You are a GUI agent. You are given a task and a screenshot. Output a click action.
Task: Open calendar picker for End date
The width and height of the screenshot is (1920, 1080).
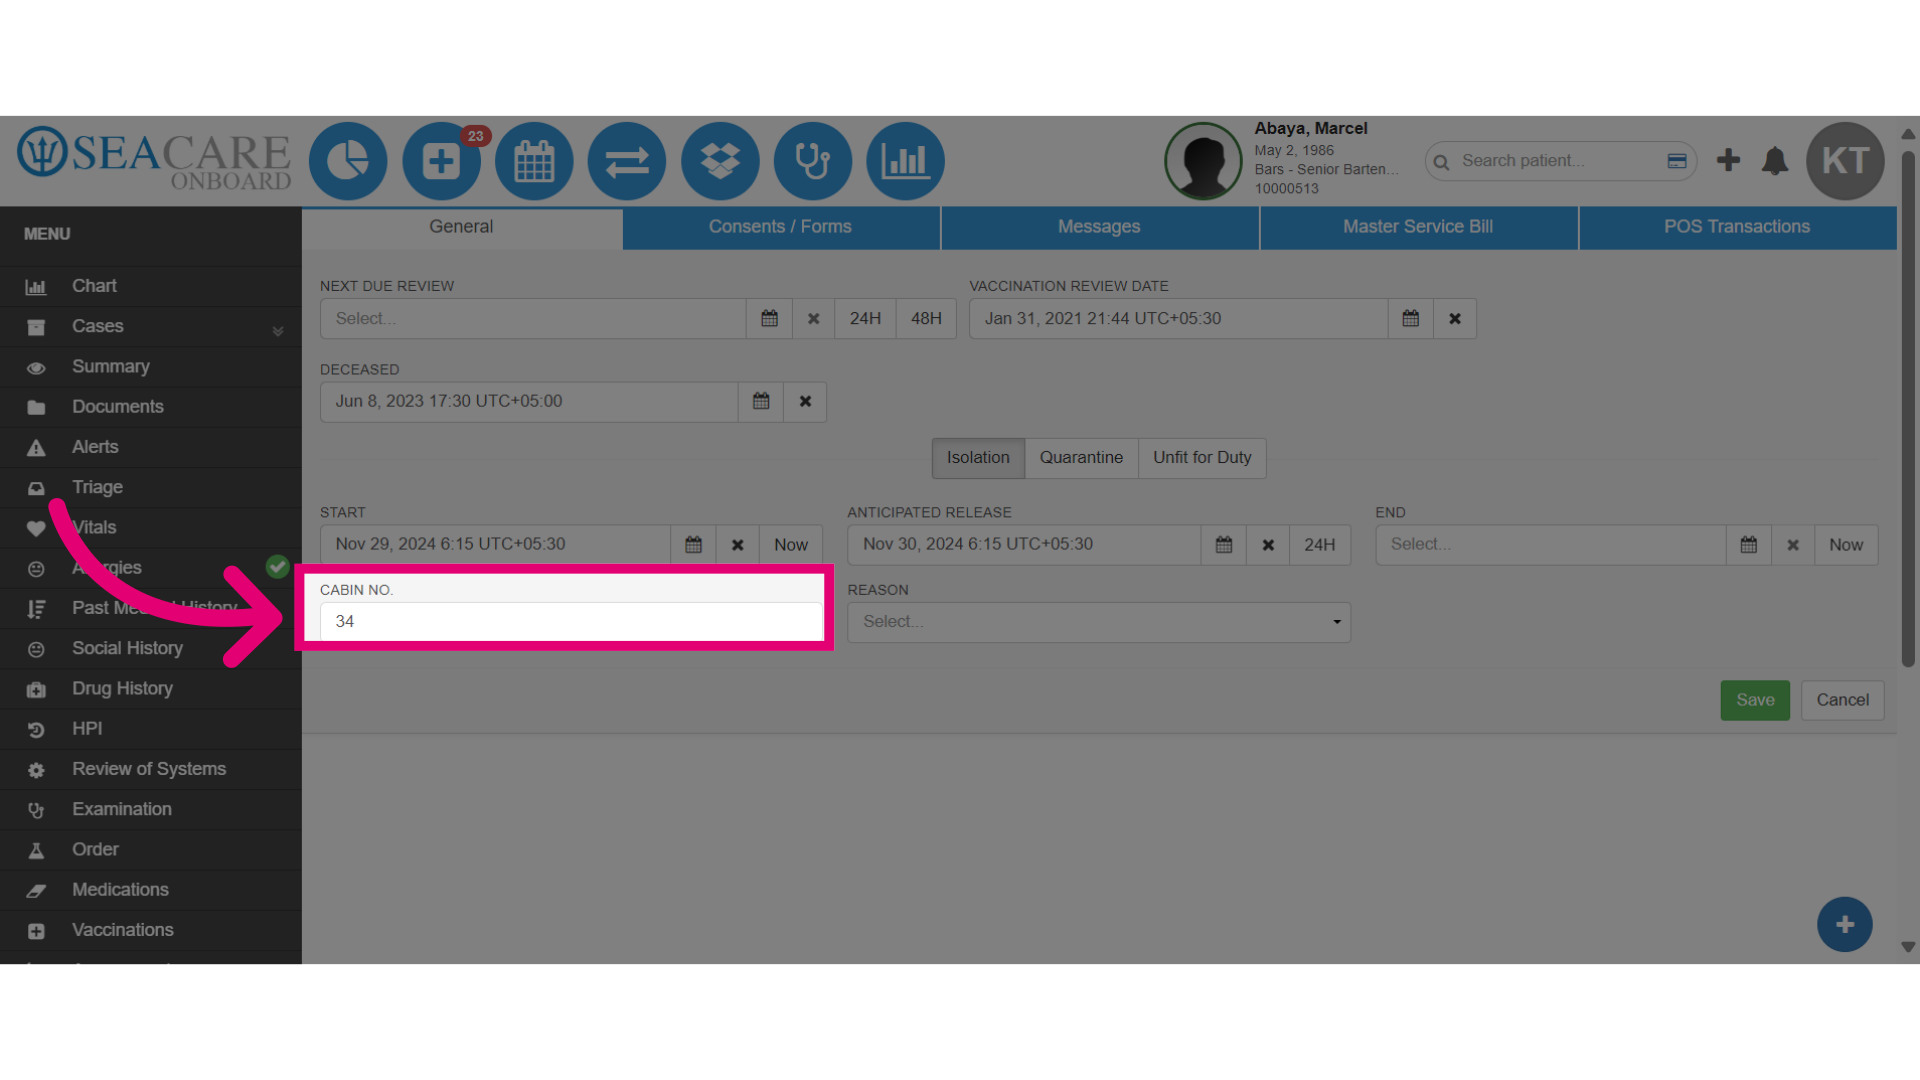(1749, 545)
